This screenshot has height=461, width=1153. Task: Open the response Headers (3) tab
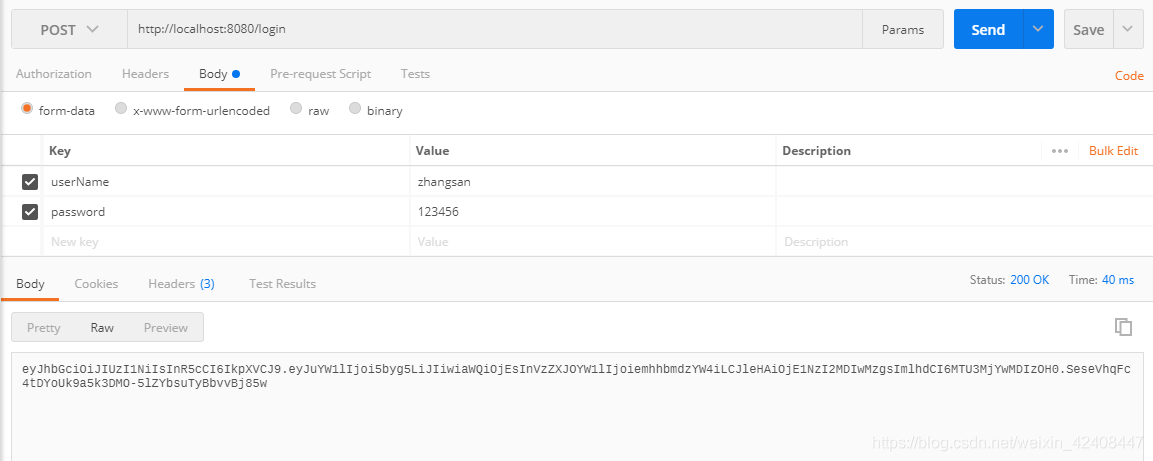182,284
